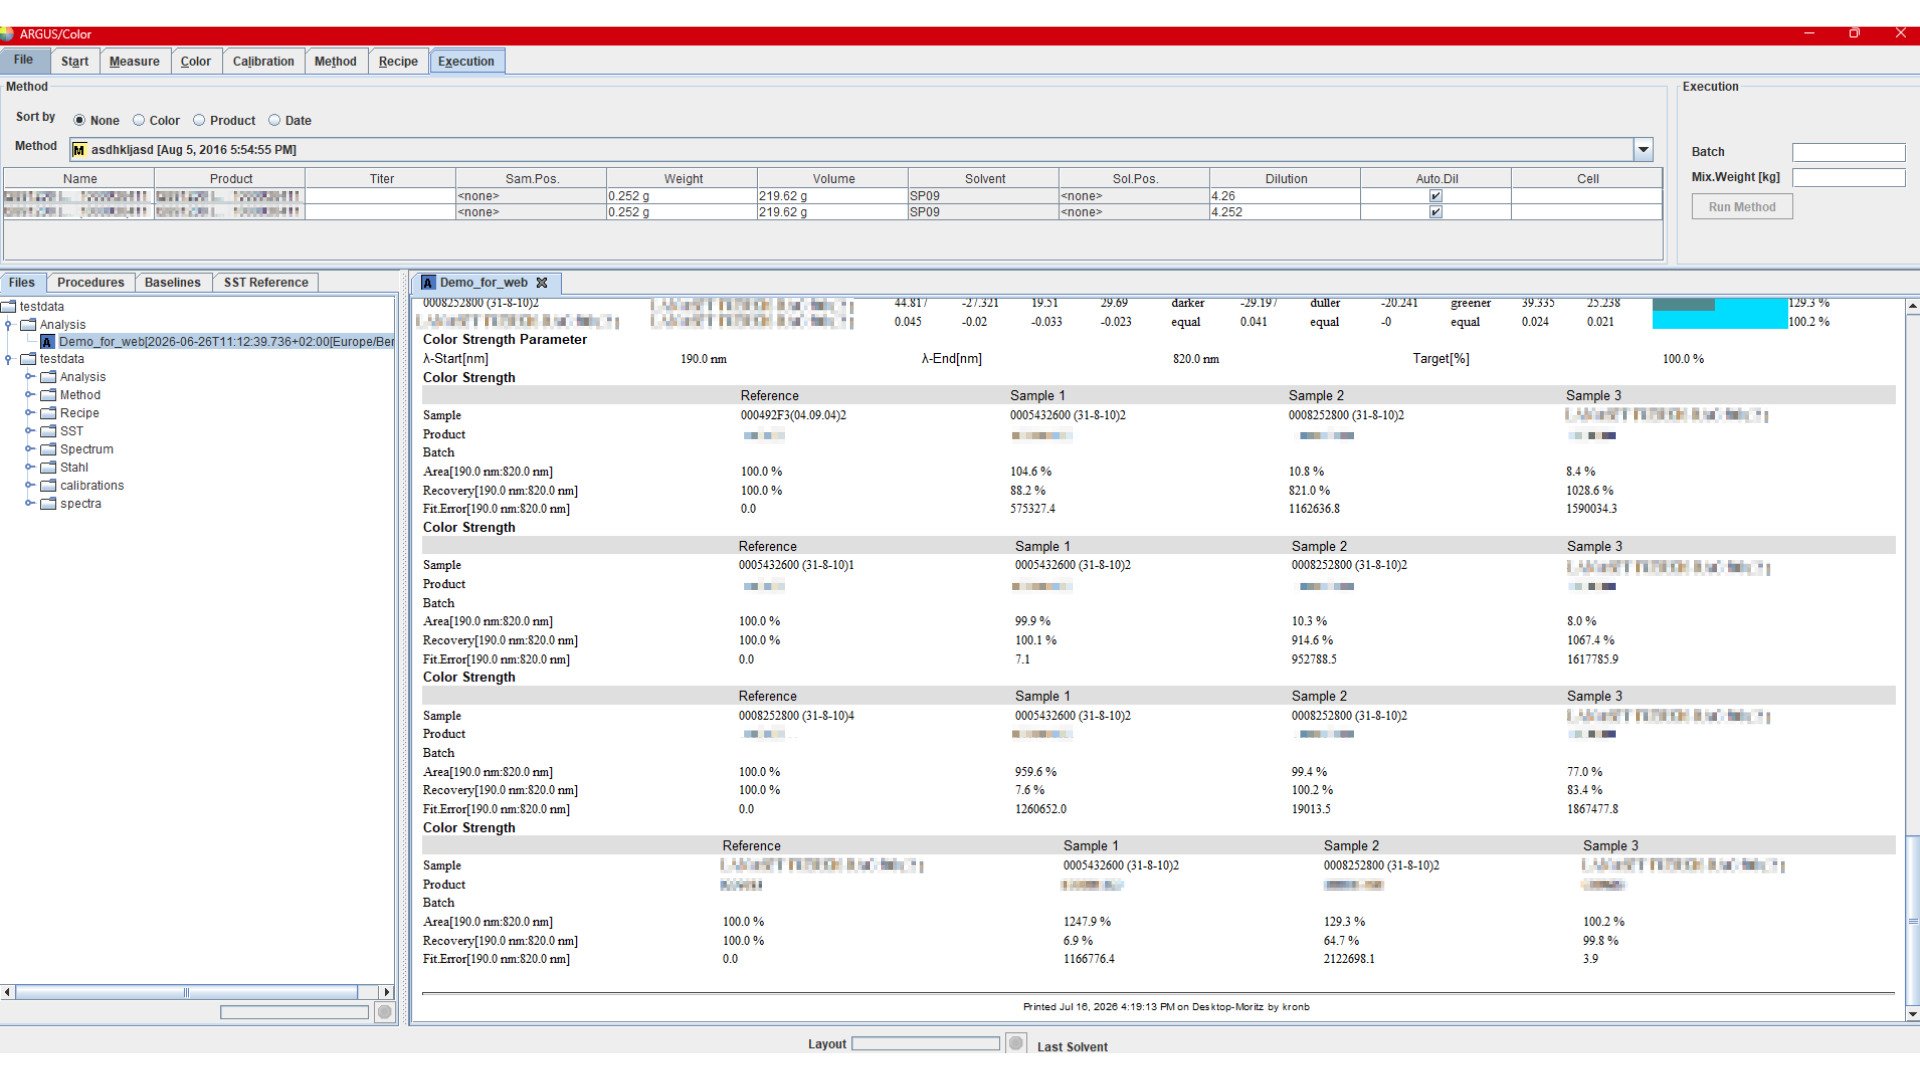Viewport: 1920px width, 1080px height.
Task: Expand the Spectrum folder node
Action: (x=29, y=449)
